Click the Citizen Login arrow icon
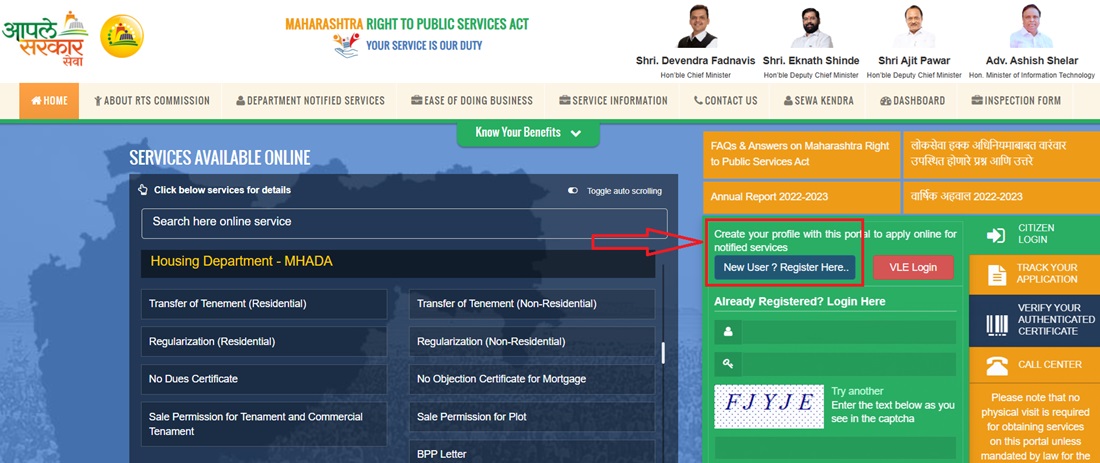The height and width of the screenshot is (463, 1100). (x=995, y=234)
